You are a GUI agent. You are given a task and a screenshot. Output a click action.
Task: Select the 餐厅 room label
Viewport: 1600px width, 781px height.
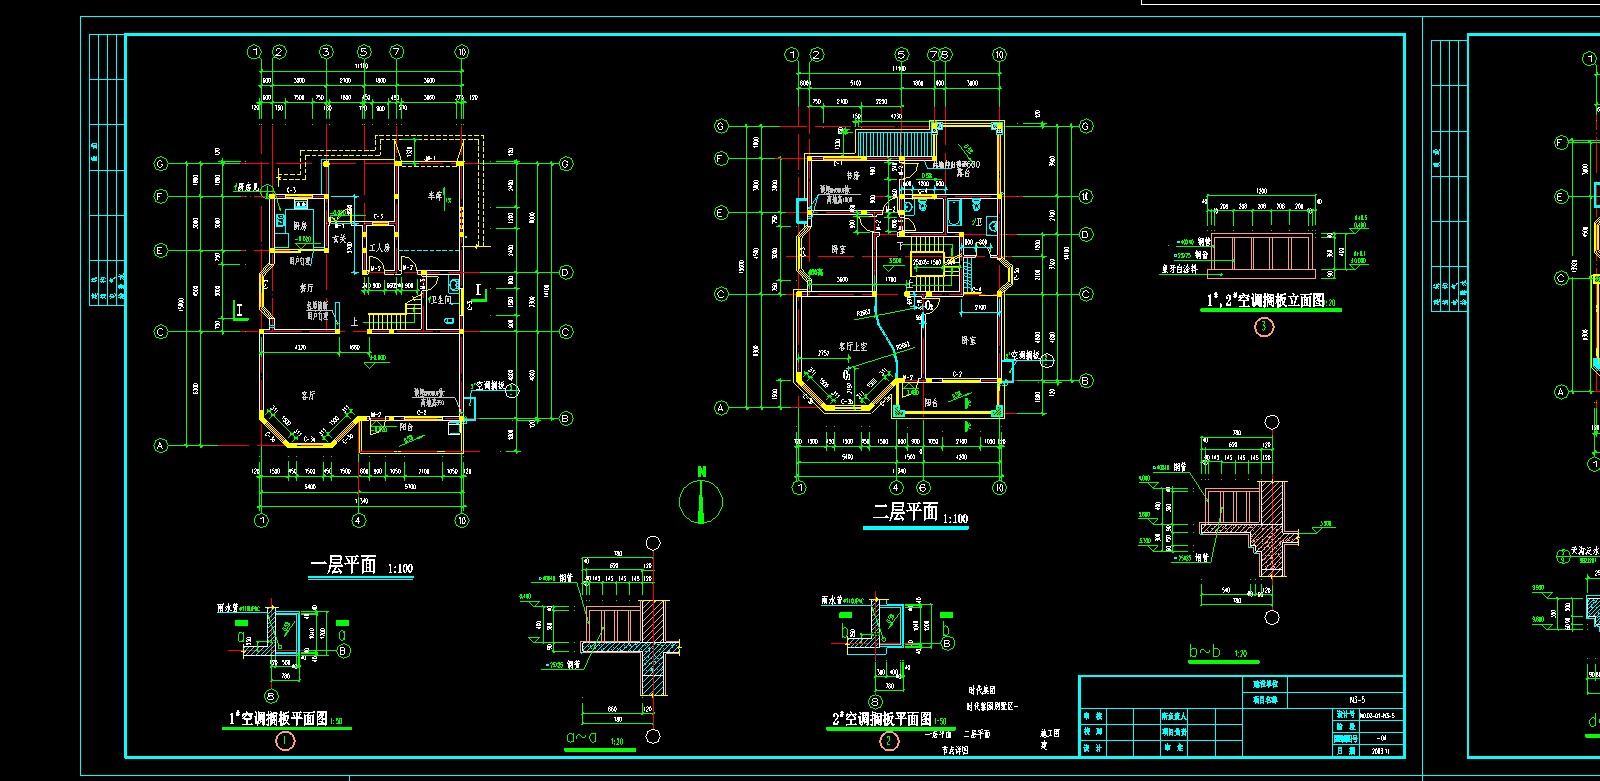coord(307,287)
